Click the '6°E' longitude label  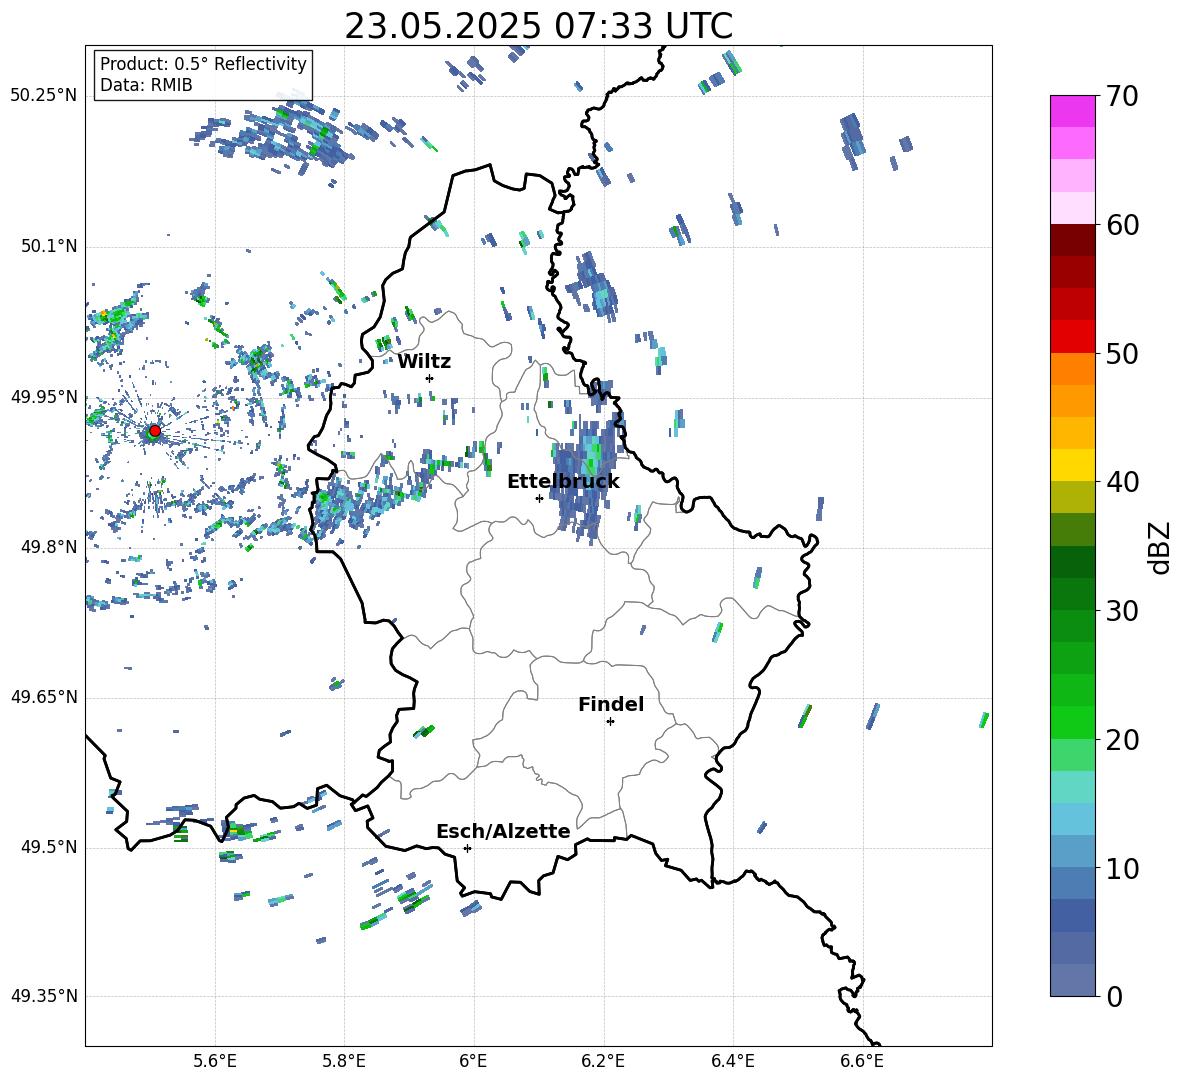[x=473, y=1061]
